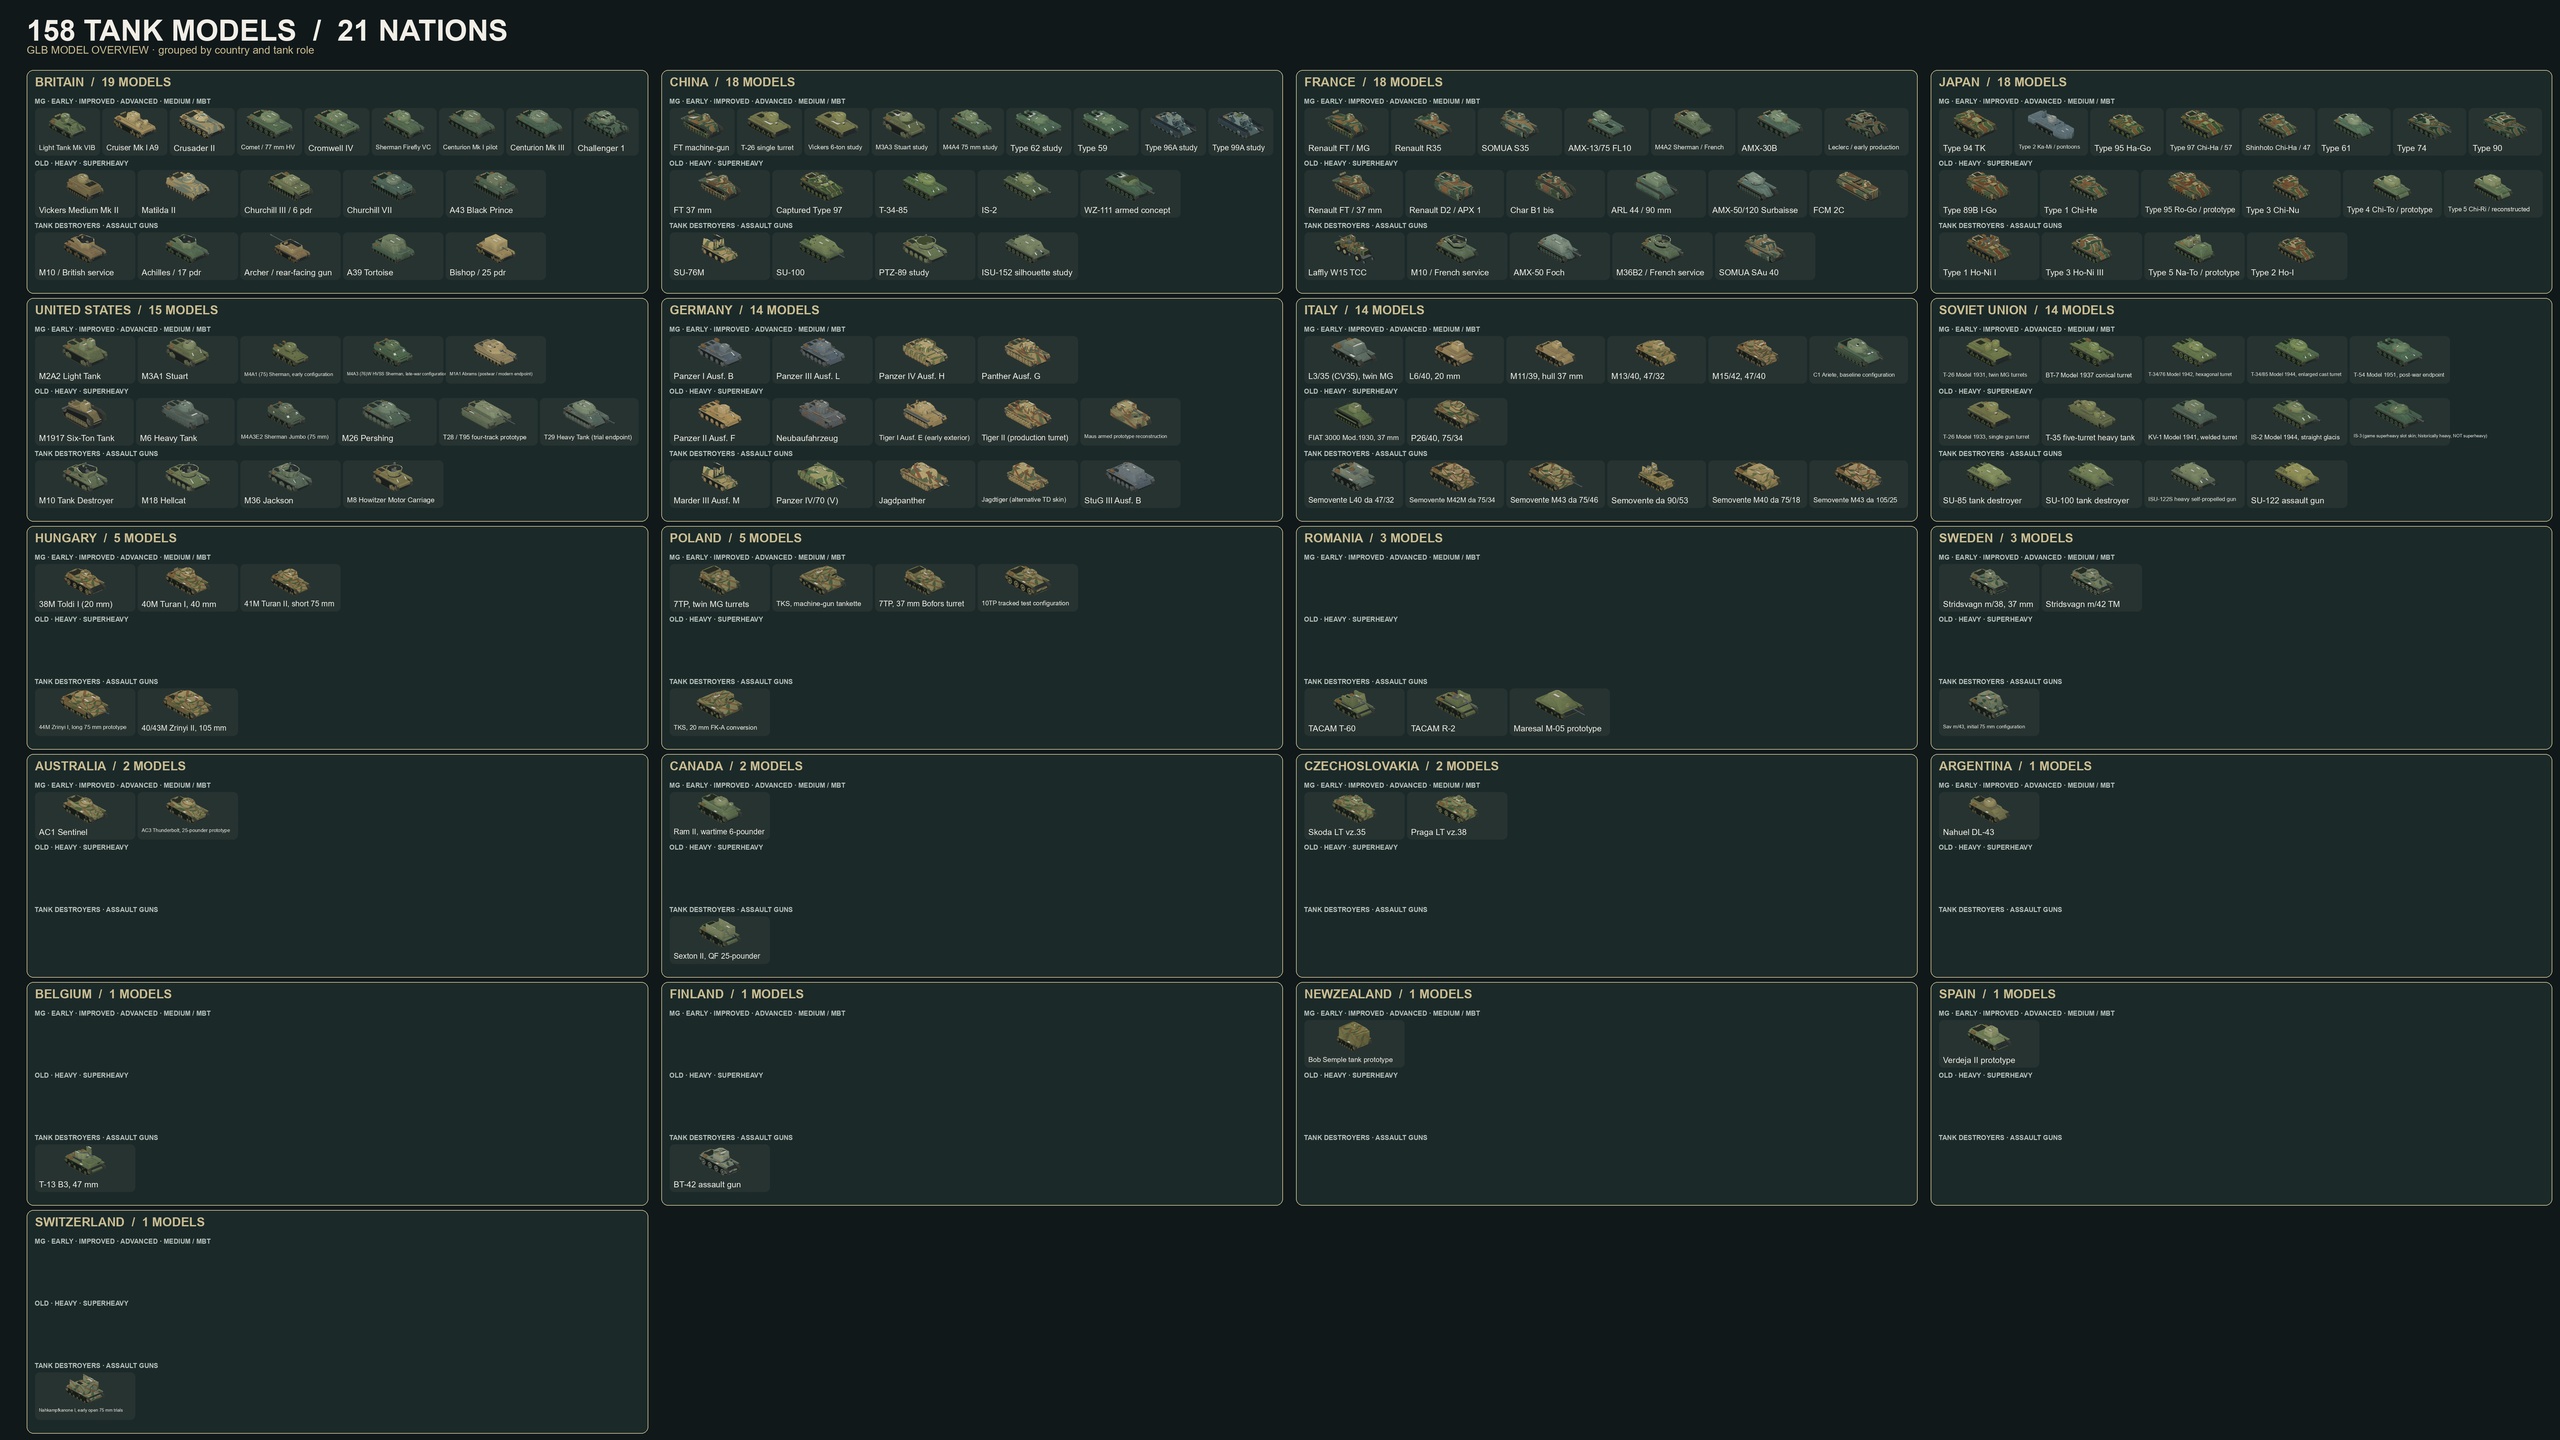Click the Crusader II tank model
The image size is (2560, 1440).
(201, 132)
